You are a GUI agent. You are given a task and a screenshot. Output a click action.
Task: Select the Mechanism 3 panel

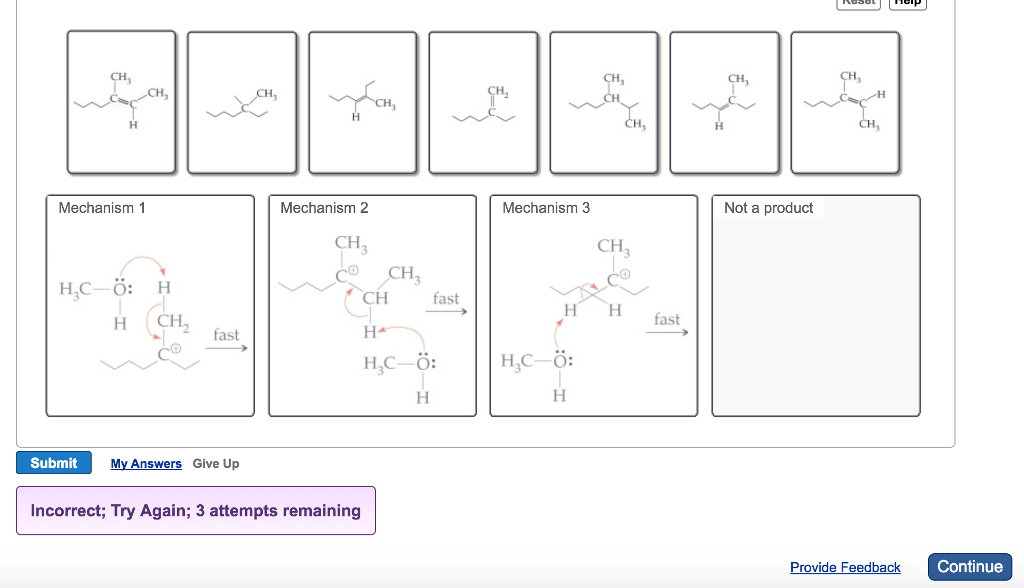tap(593, 305)
